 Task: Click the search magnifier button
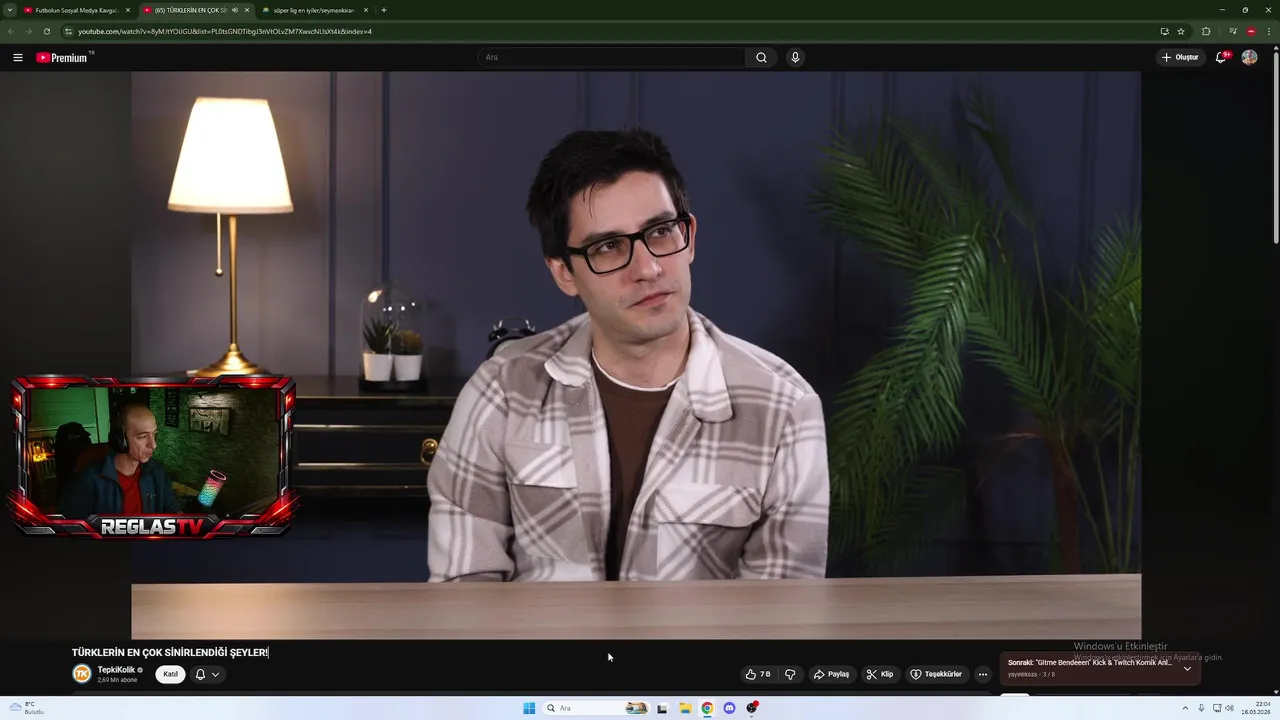pos(761,58)
